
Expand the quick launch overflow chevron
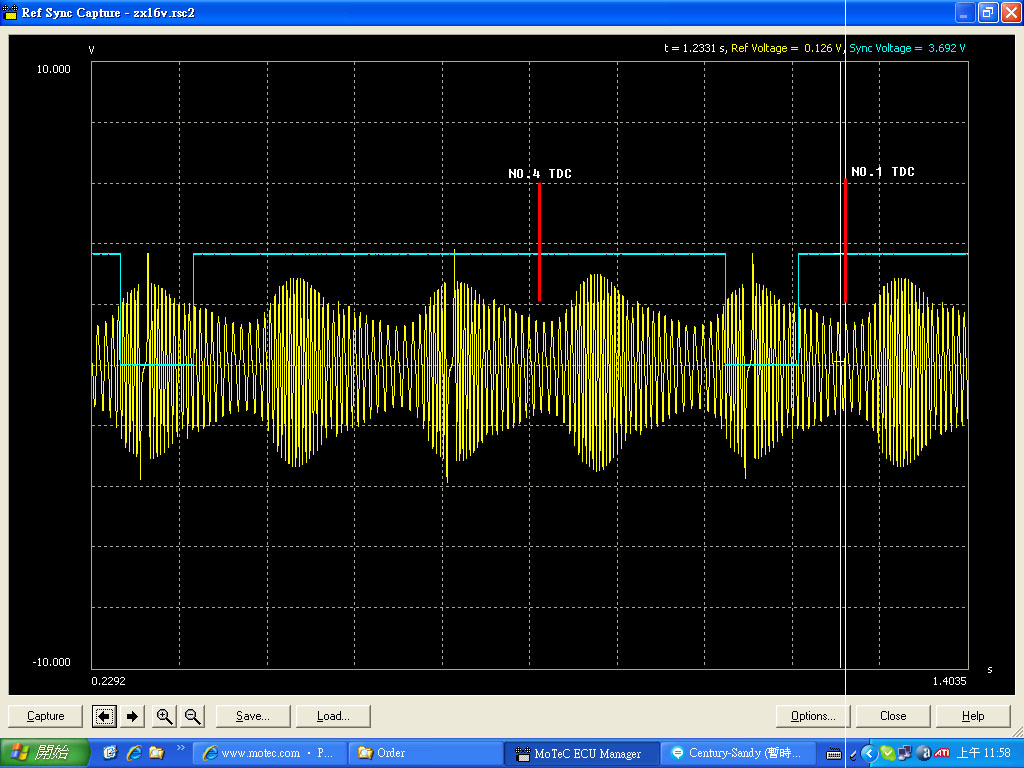pos(181,748)
